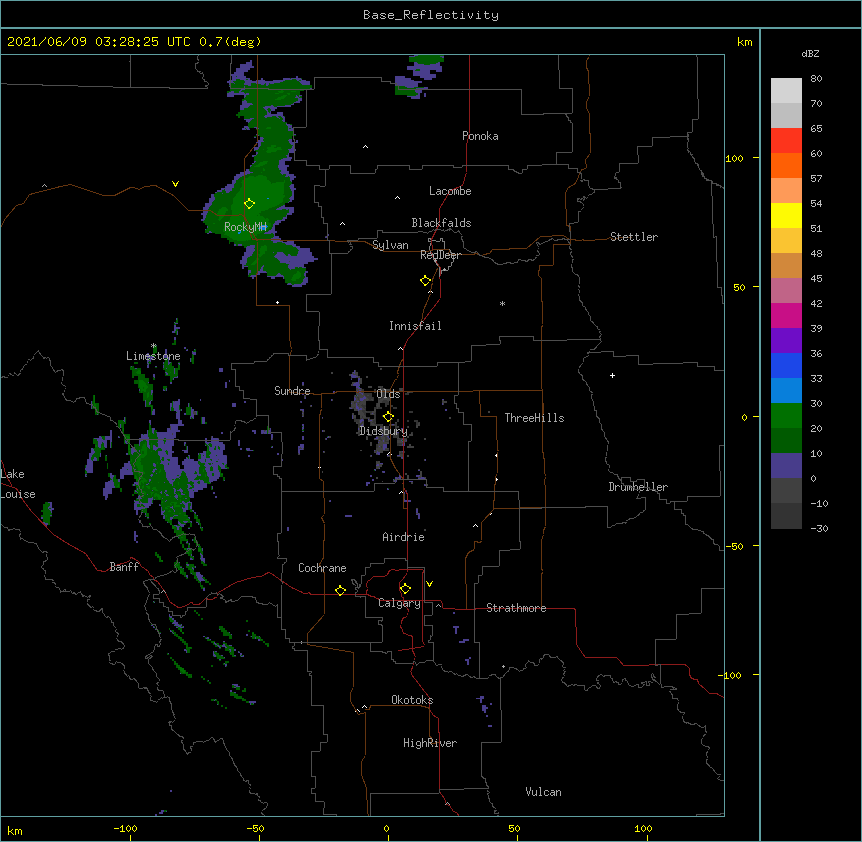
Task: Click the Base_Reflectivity title
Action: [x=431, y=15]
